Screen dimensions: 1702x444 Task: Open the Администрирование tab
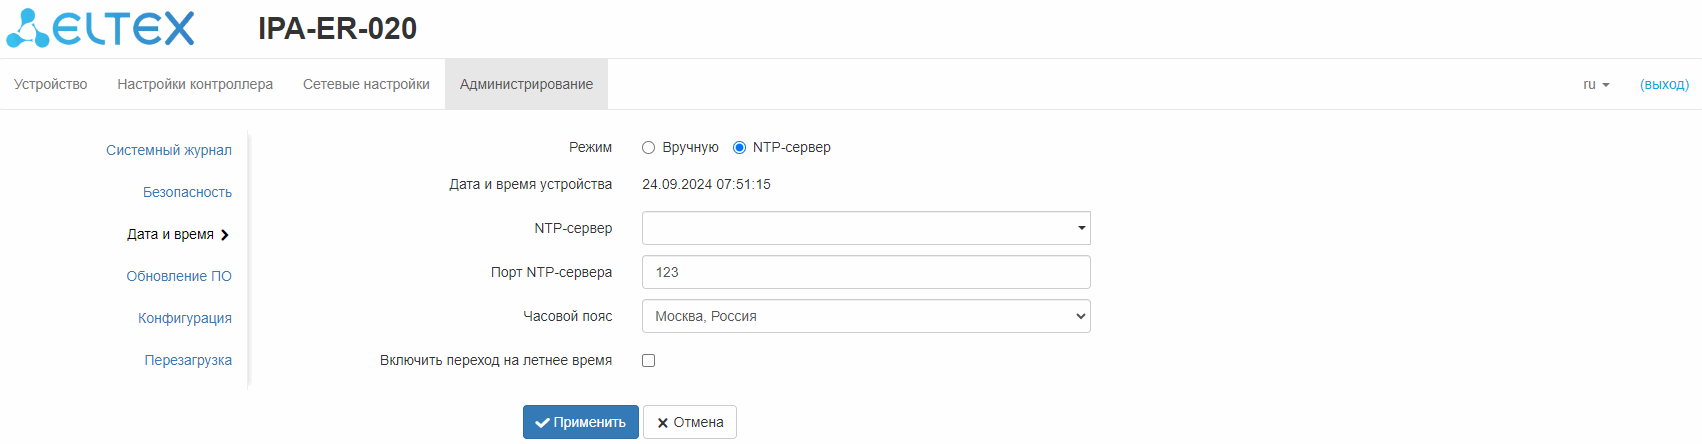[526, 85]
